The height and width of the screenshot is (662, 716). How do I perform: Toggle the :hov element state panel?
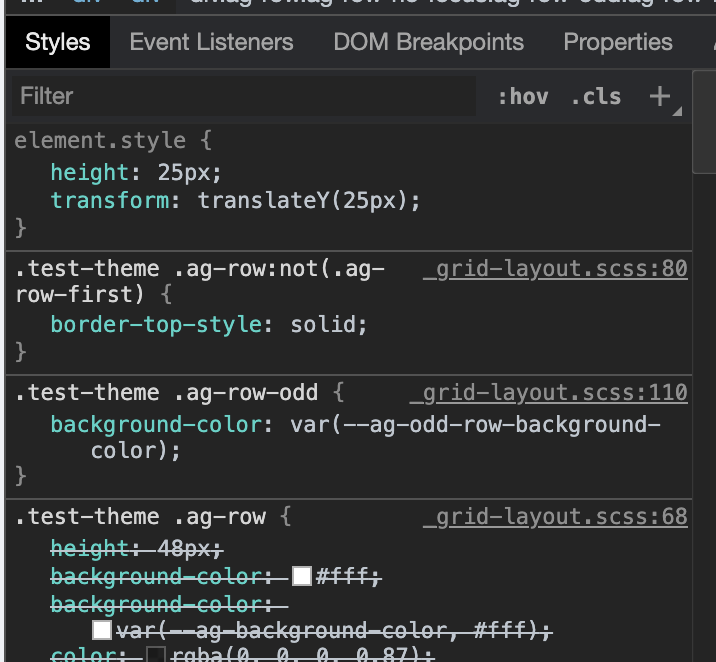[x=523, y=97]
